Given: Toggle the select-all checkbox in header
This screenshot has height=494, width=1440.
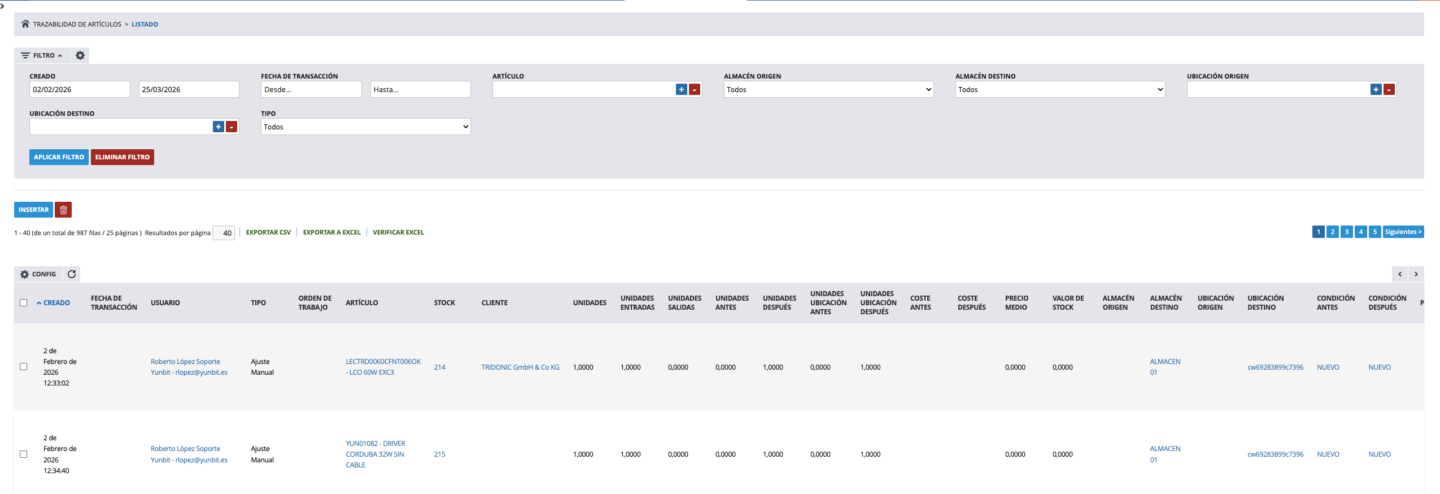Looking at the screenshot, I should [23, 303].
